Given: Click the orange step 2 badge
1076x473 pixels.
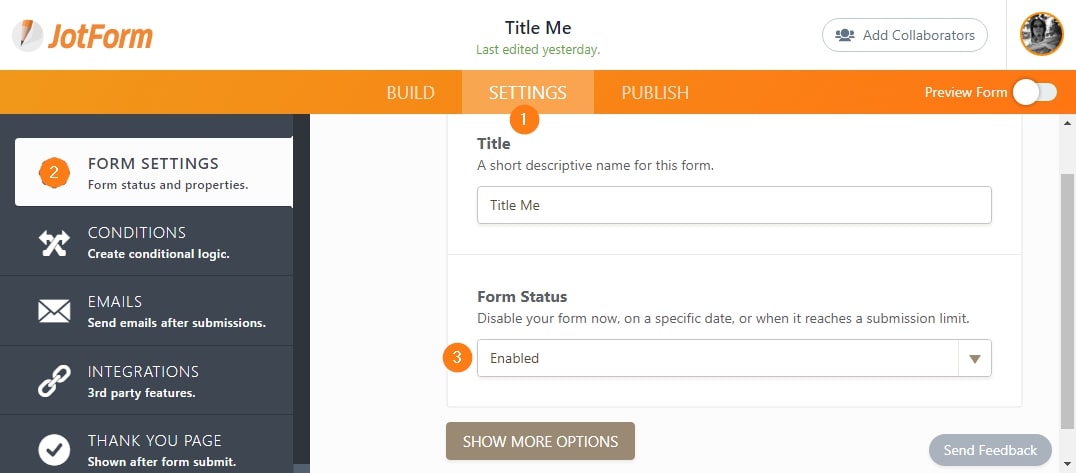Looking at the screenshot, I should point(54,173).
